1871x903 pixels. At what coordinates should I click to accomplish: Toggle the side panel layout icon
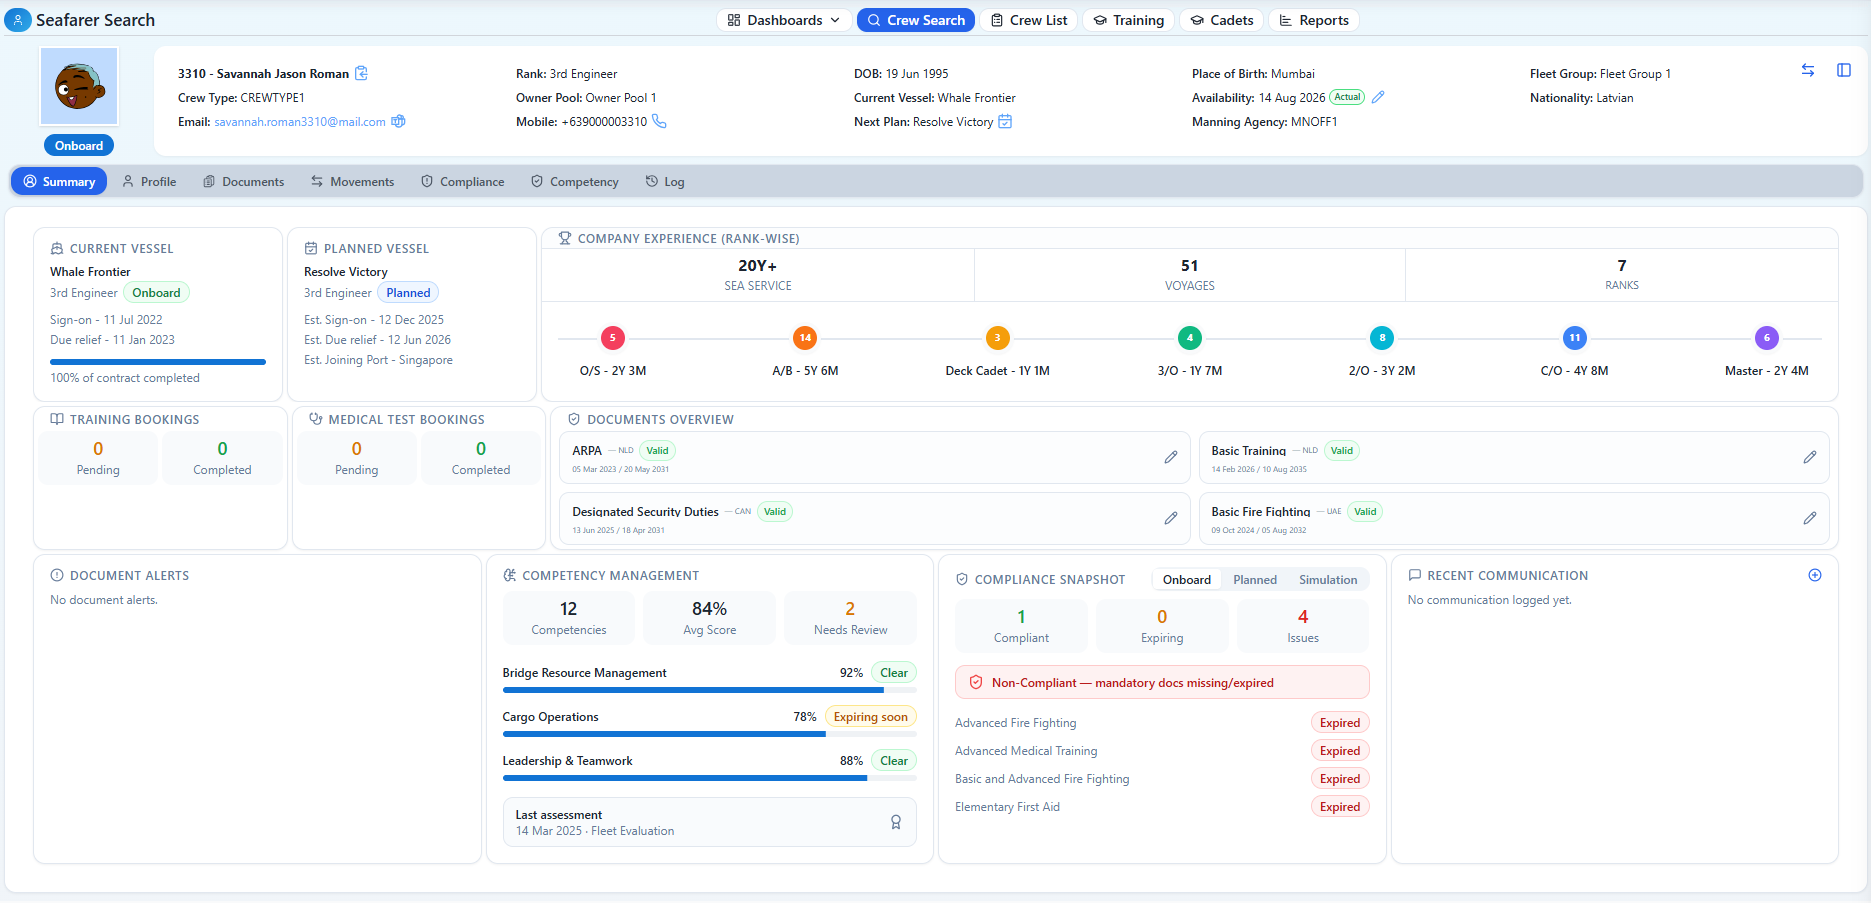pos(1844,70)
